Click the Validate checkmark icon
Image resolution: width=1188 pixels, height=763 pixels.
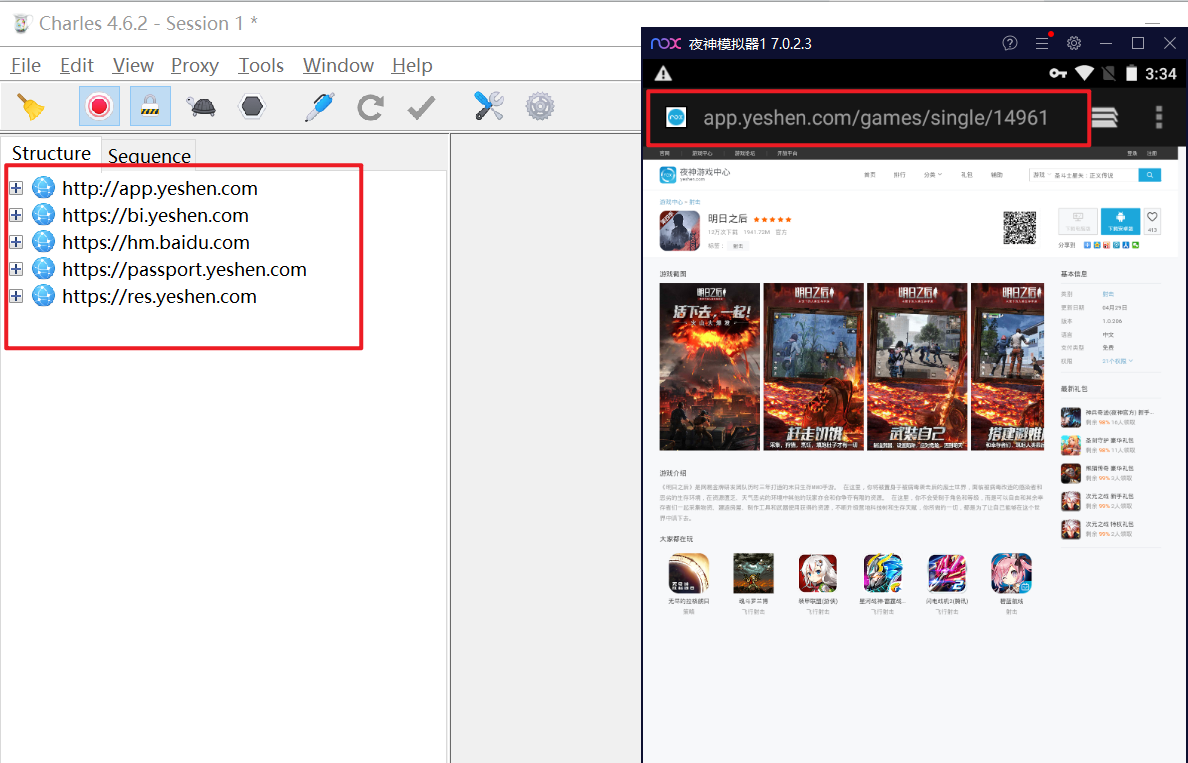(421, 107)
